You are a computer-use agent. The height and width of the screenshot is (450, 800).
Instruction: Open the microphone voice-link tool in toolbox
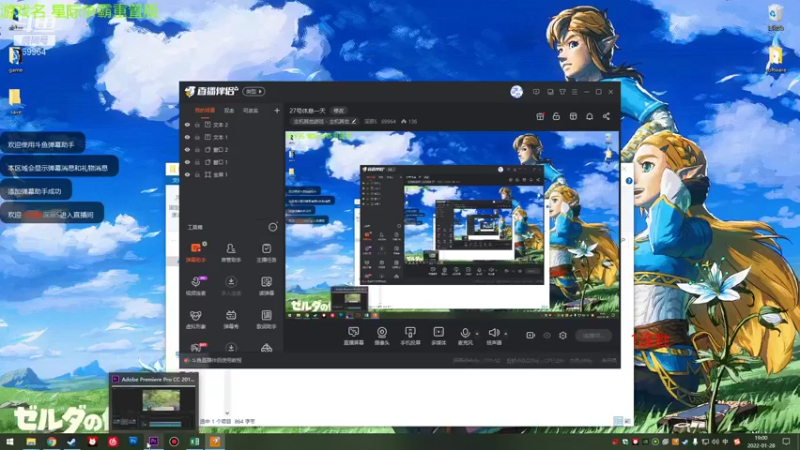[196, 286]
